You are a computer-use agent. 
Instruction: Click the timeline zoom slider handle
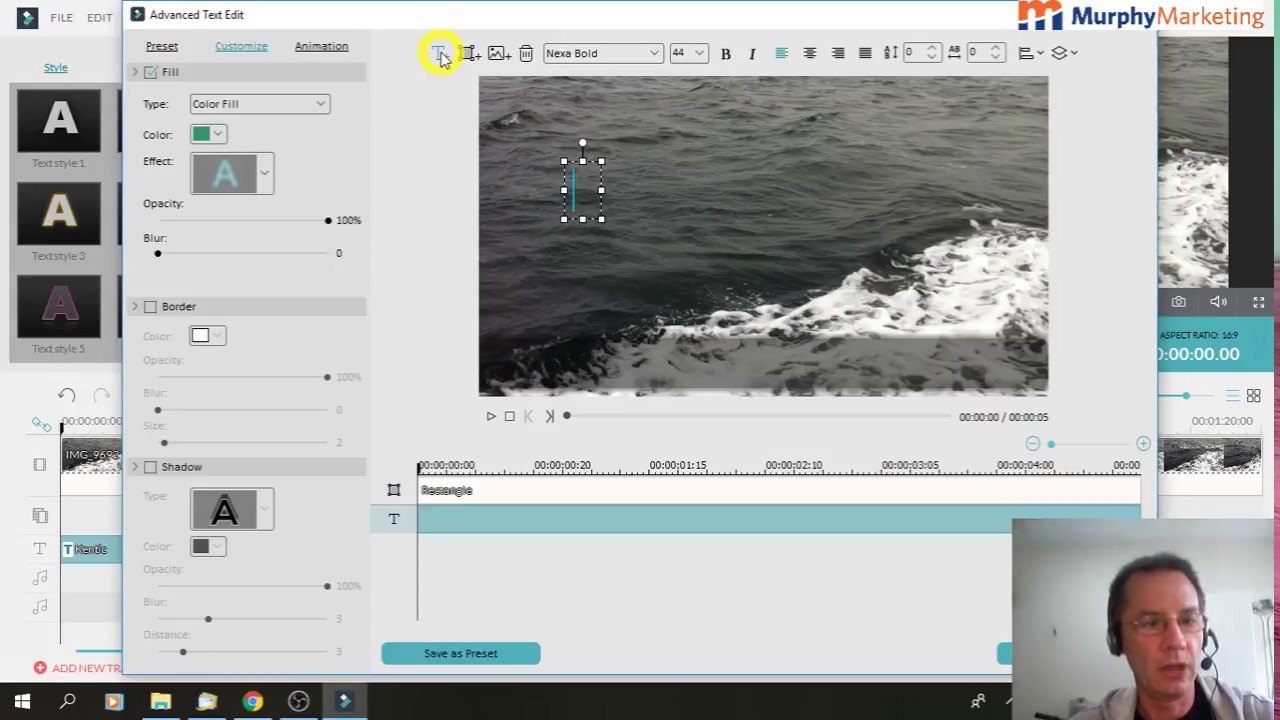tap(1051, 444)
